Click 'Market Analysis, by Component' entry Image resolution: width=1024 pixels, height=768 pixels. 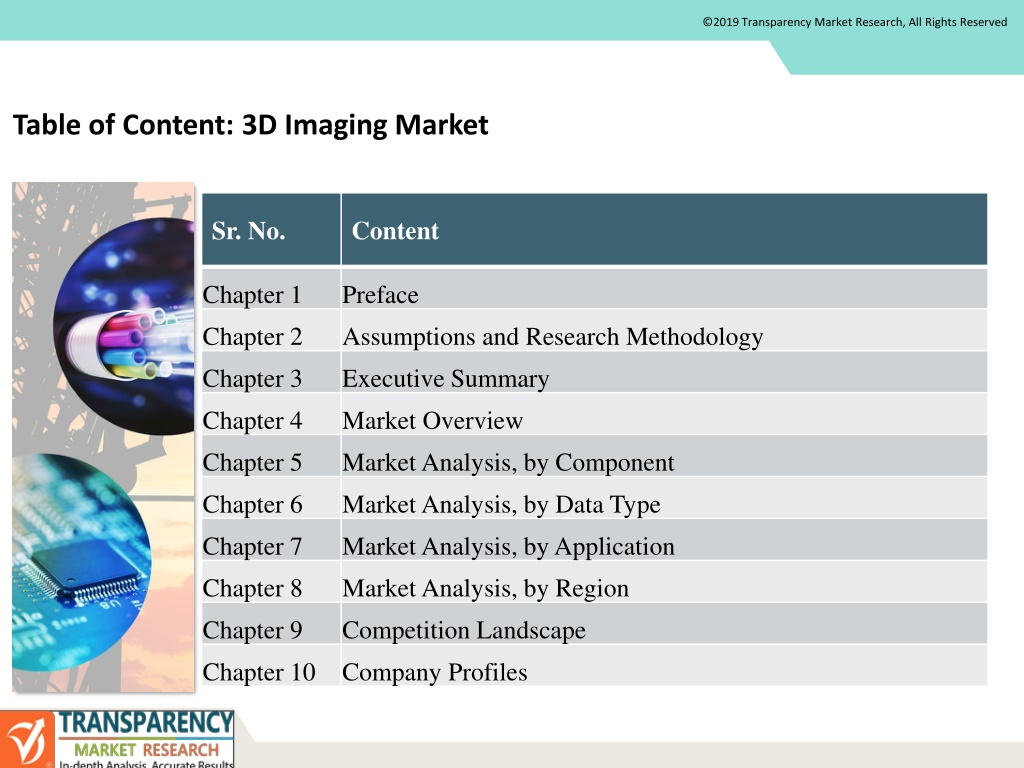(x=664, y=456)
